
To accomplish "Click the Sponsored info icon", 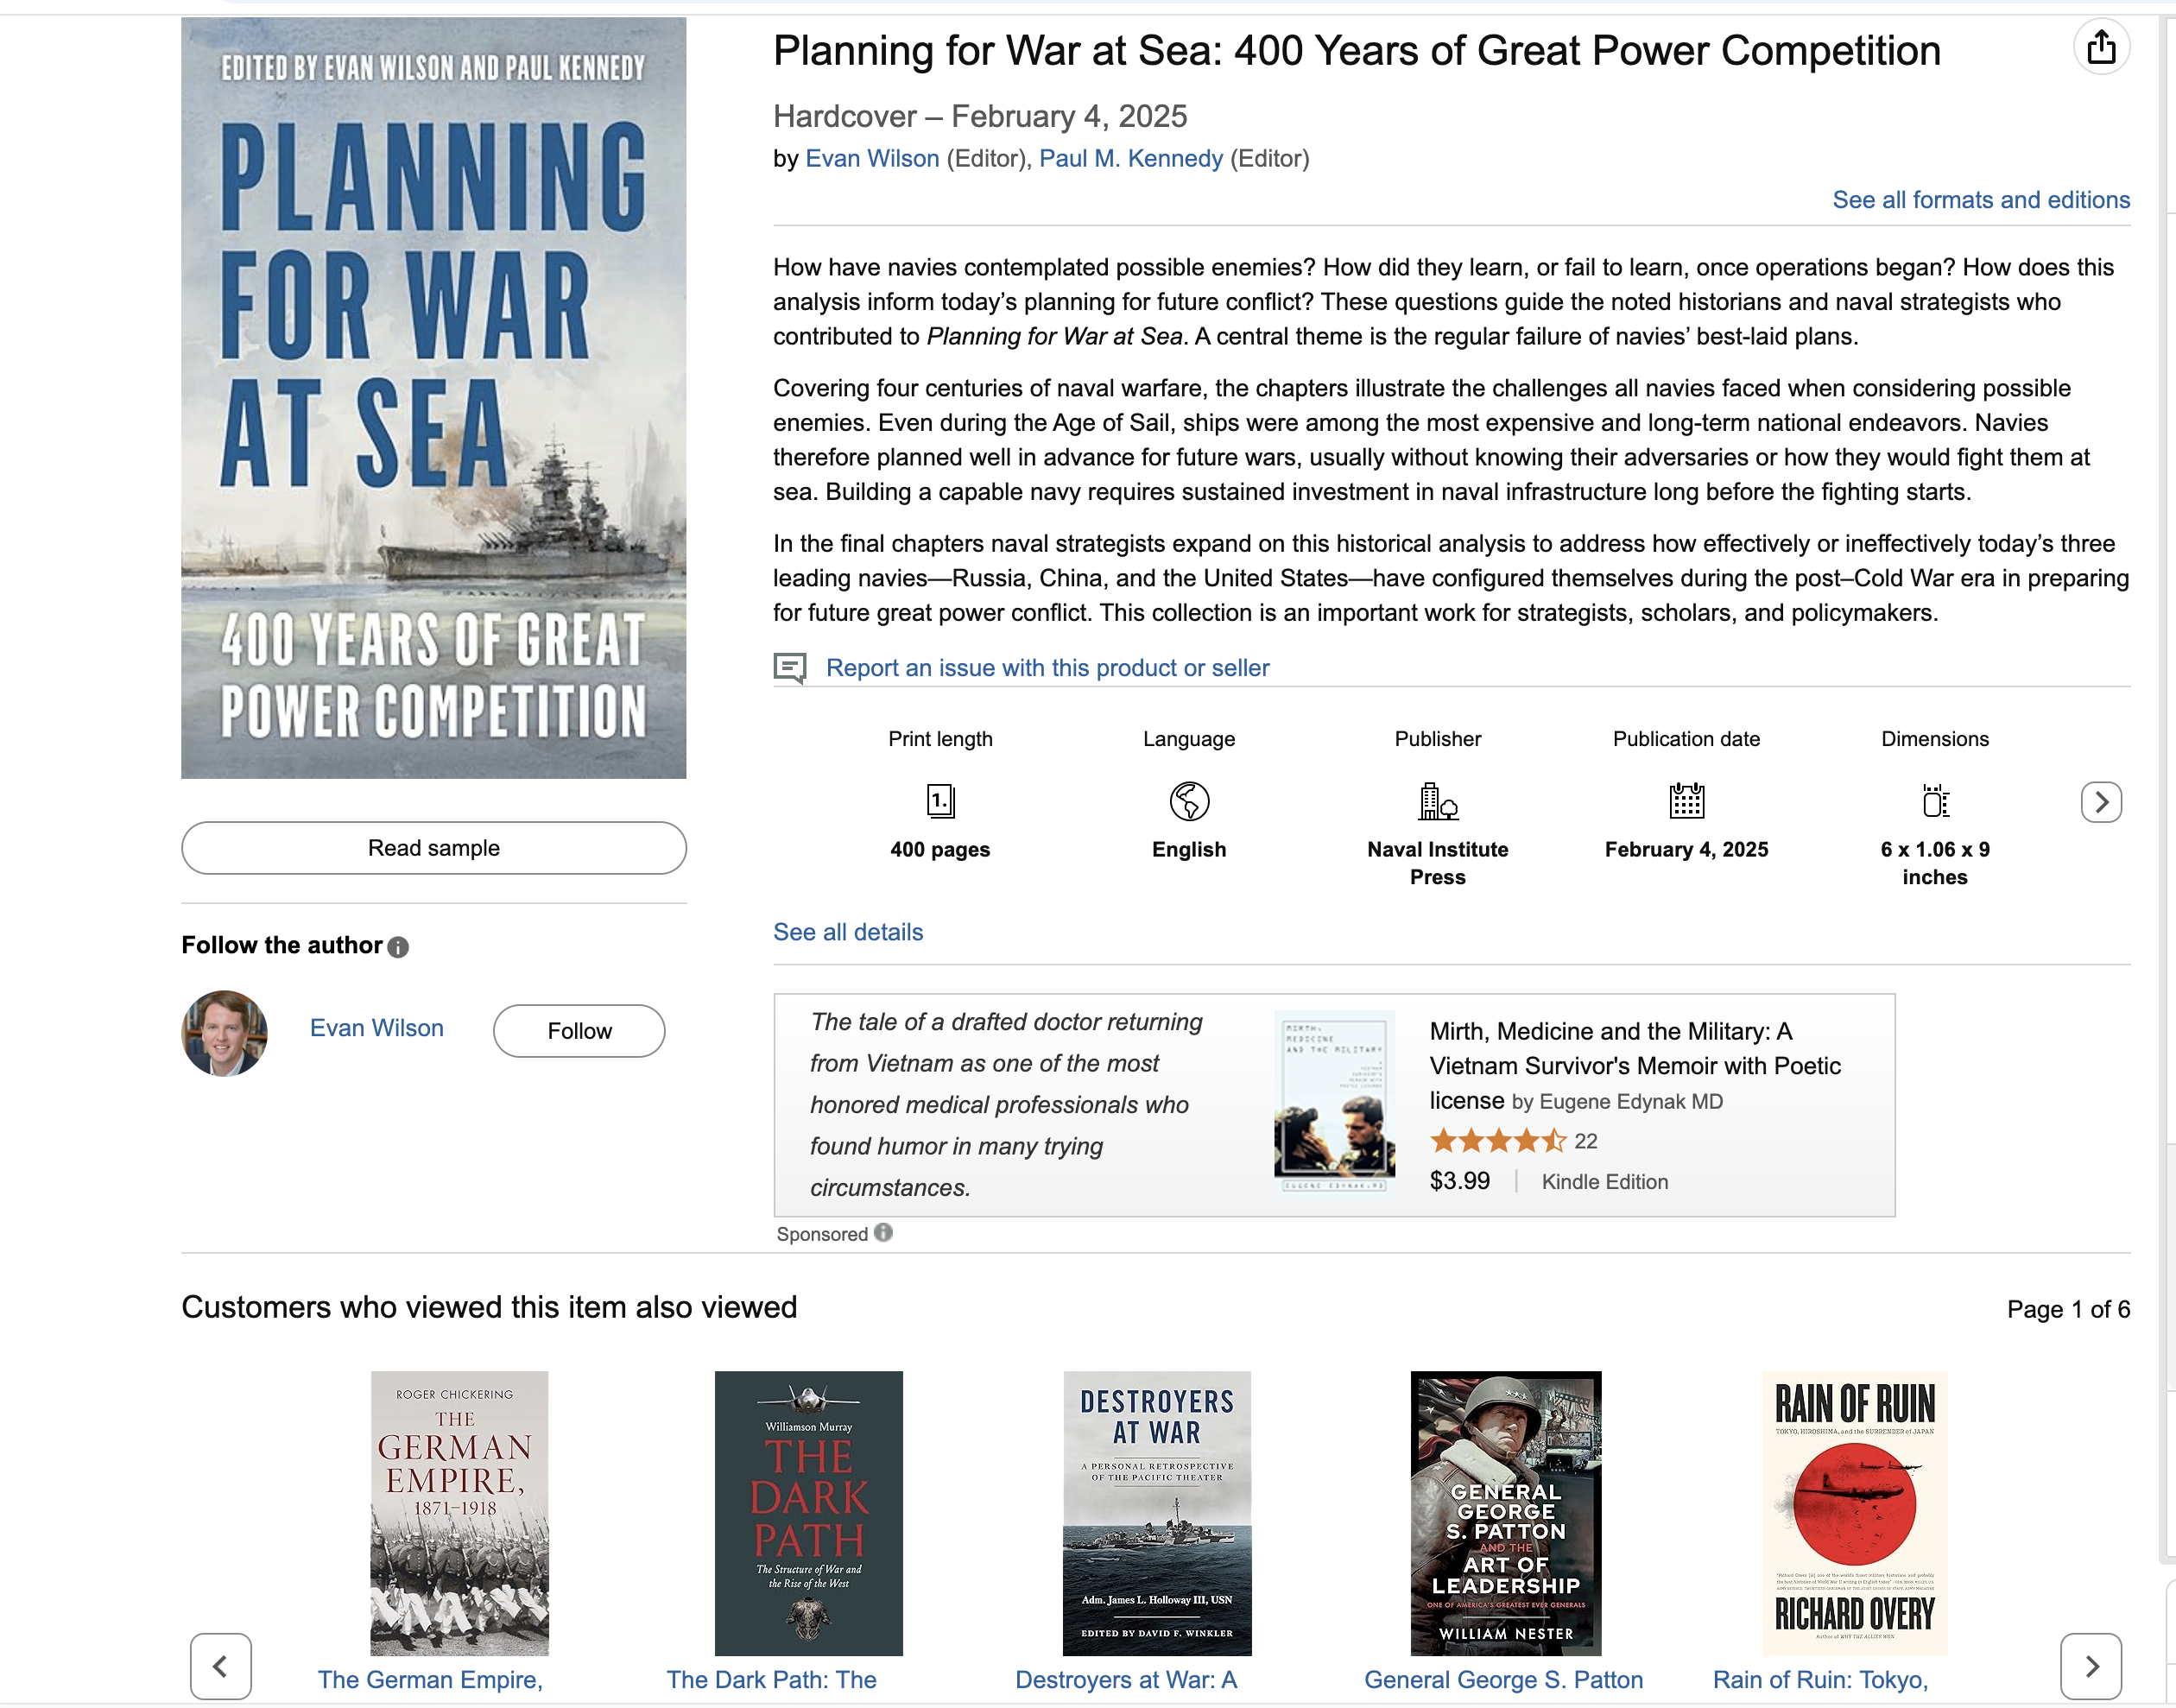I will coord(883,1233).
